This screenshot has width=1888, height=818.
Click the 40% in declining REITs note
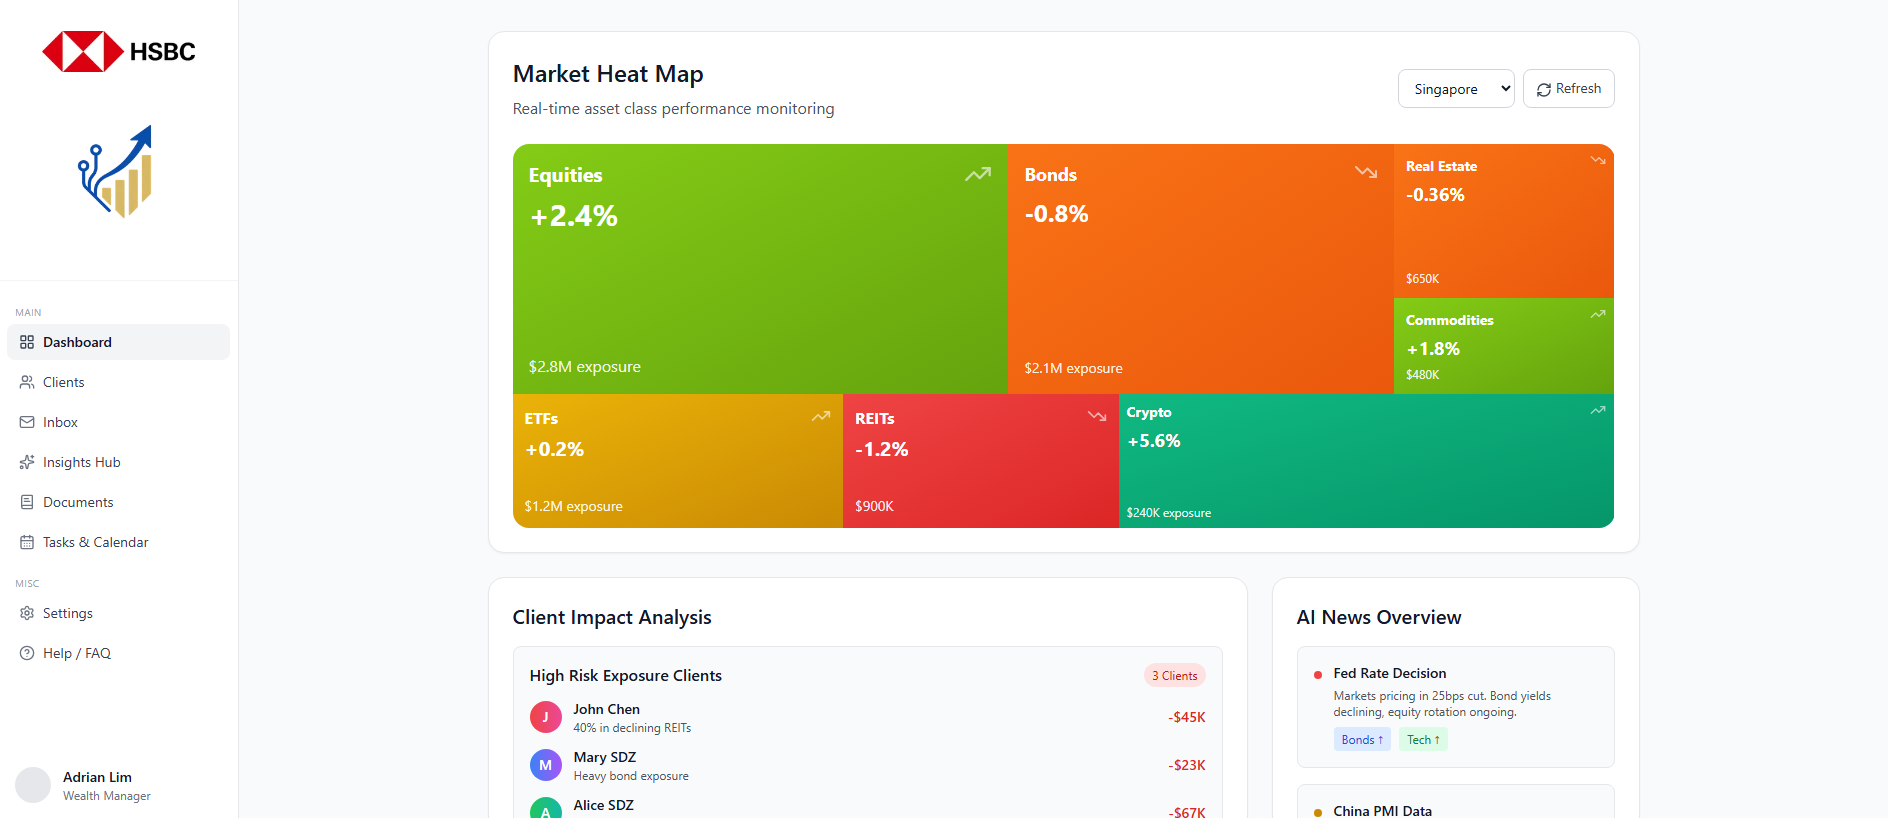[632, 728]
